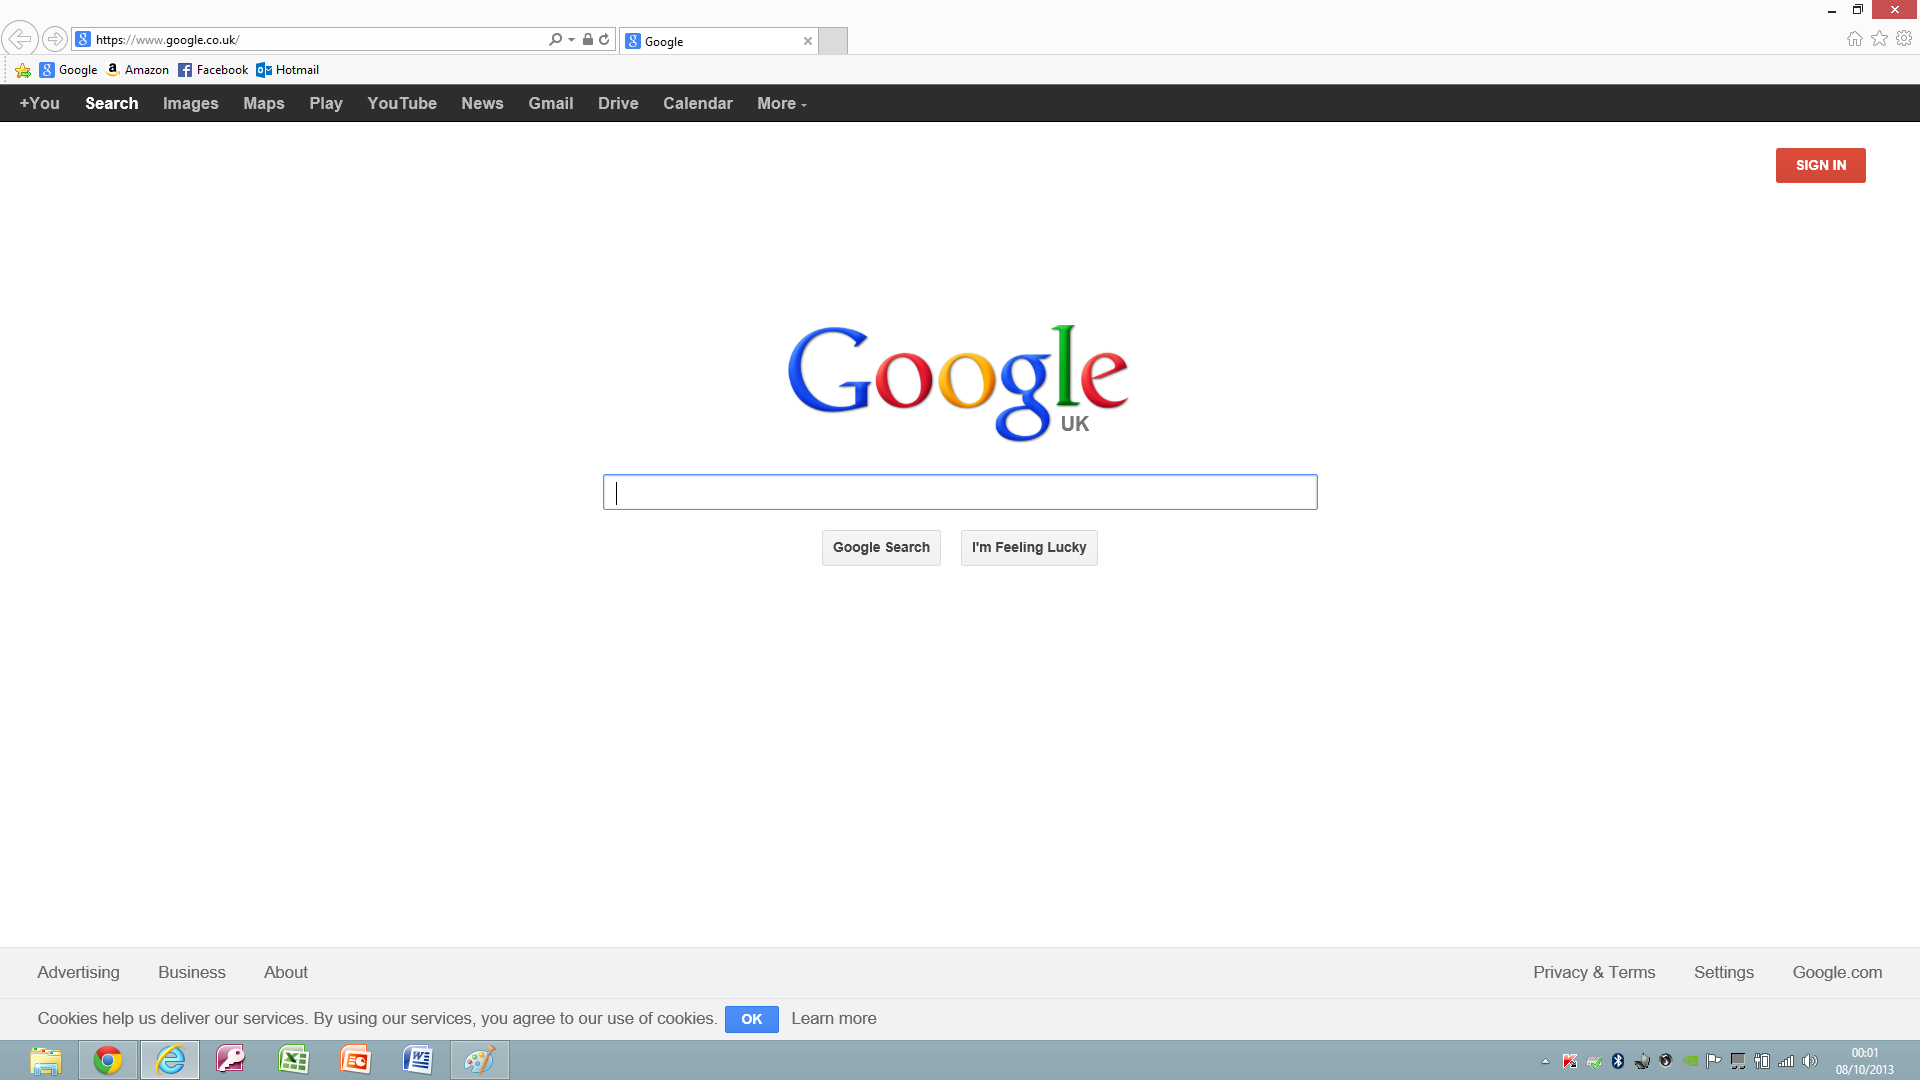Open the Settings footer link
The height and width of the screenshot is (1080, 1920).
coord(1724,972)
